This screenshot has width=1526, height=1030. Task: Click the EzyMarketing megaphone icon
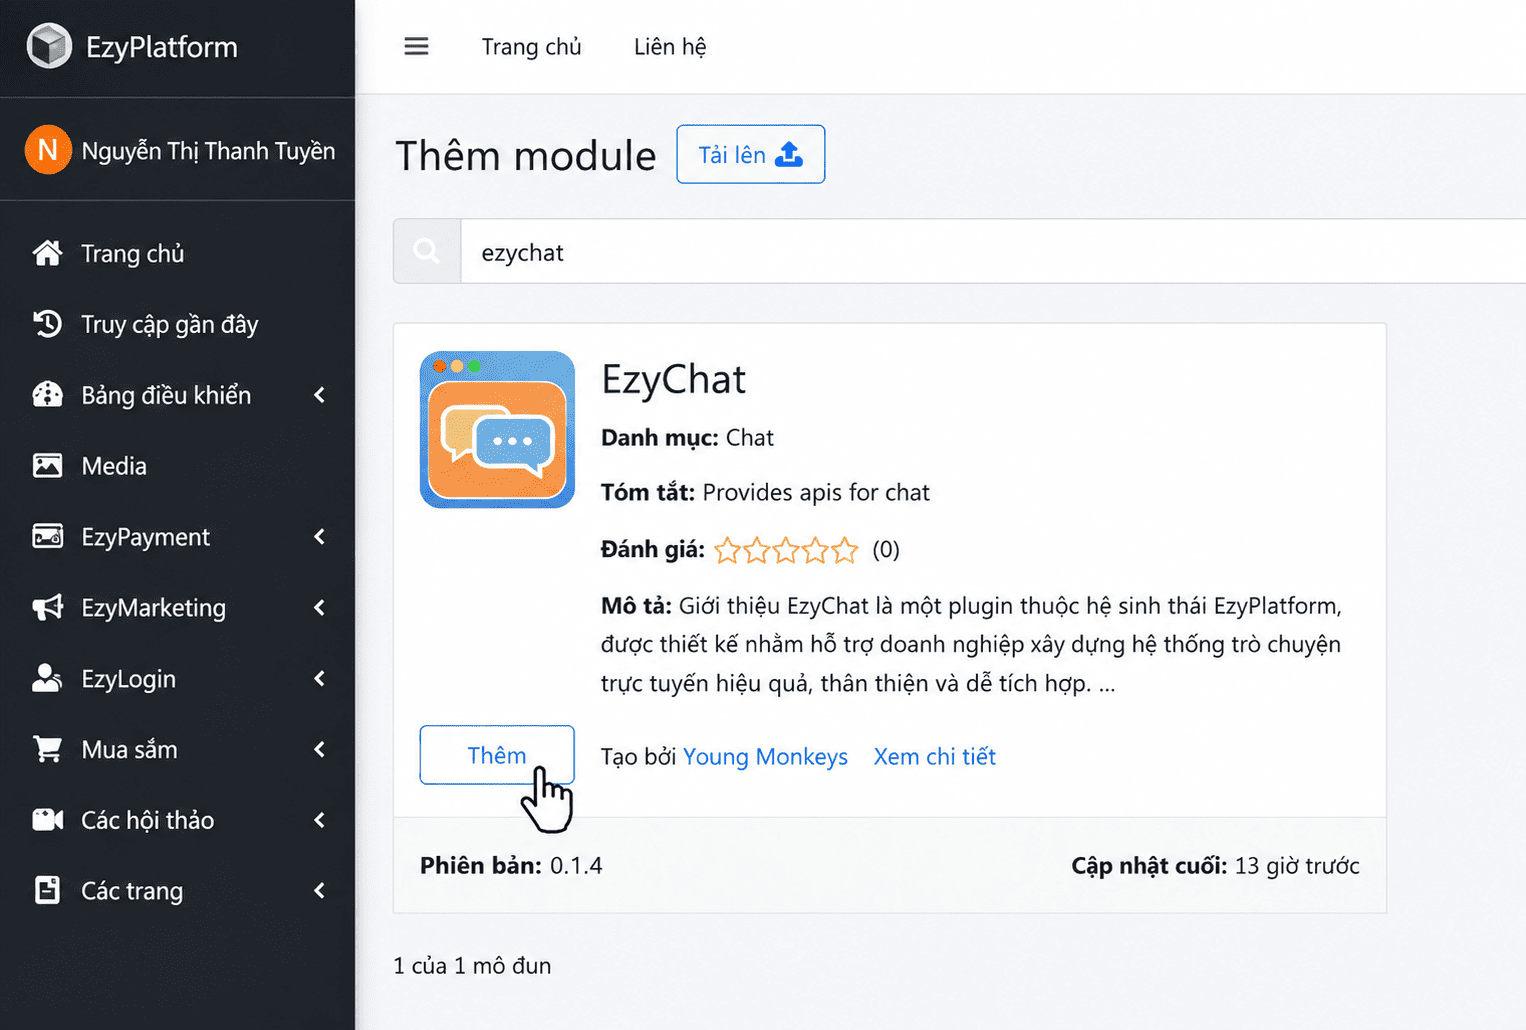click(47, 608)
